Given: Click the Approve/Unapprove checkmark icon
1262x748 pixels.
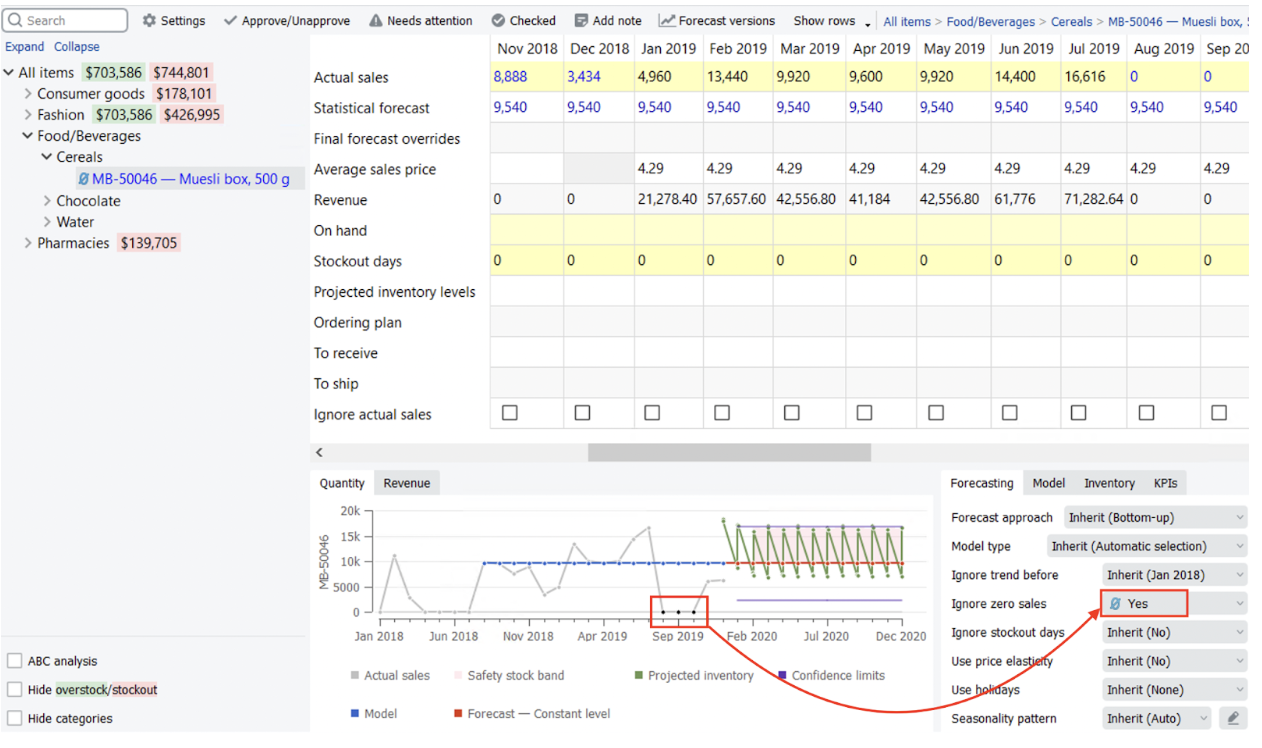Looking at the screenshot, I should coord(231,21).
